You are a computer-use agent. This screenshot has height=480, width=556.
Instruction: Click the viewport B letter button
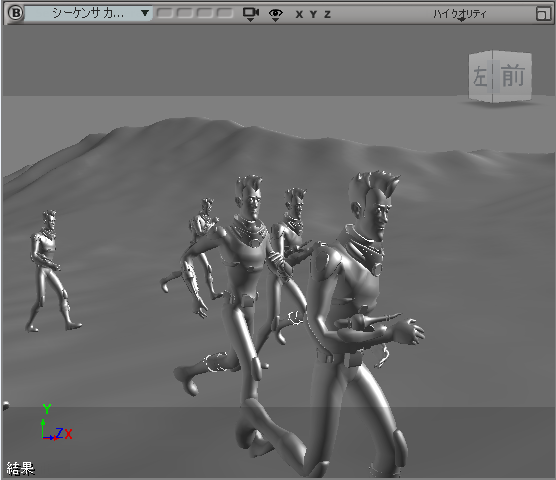(x=15, y=13)
